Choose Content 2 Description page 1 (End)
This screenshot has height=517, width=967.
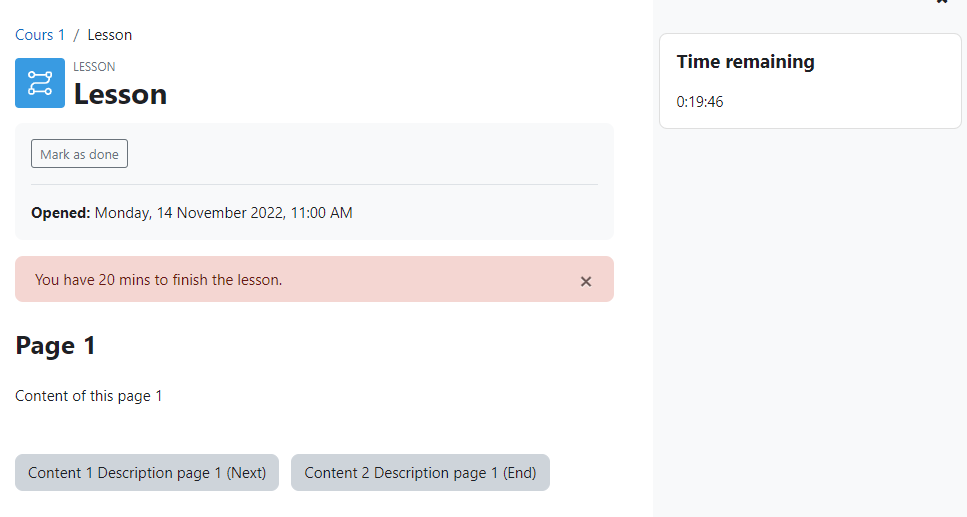pyautogui.click(x=421, y=473)
